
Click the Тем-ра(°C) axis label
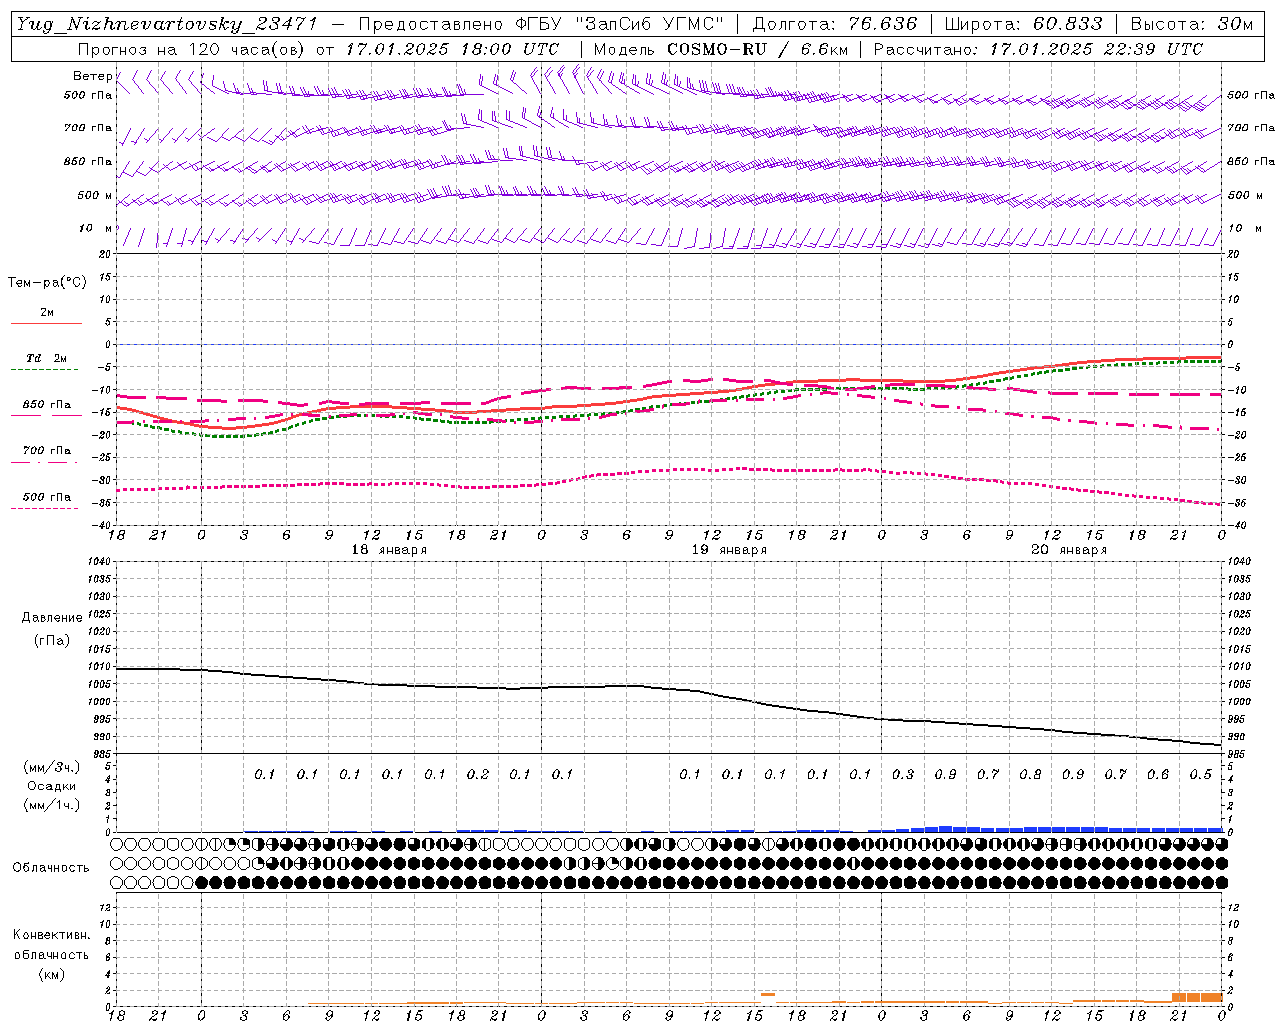pos(47,283)
